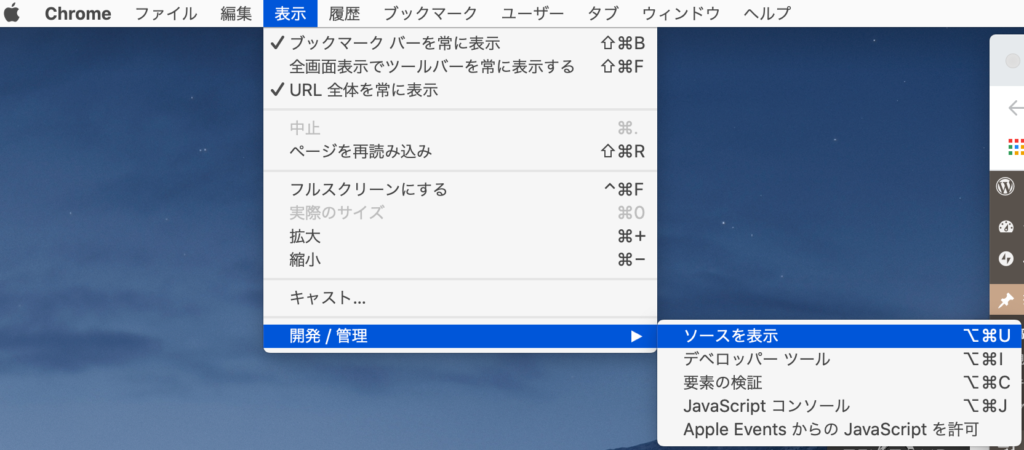Open the Apple menu

tap(12, 13)
